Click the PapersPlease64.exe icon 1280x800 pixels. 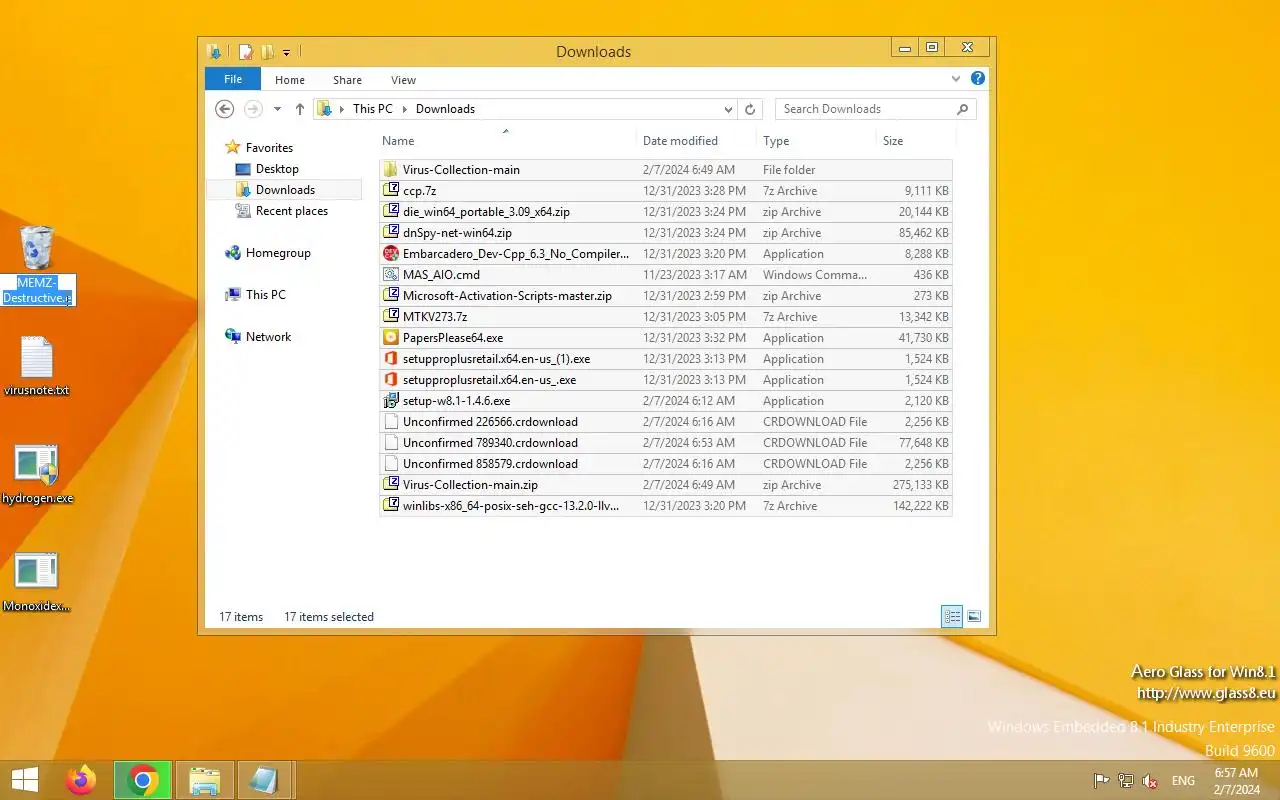391,338
